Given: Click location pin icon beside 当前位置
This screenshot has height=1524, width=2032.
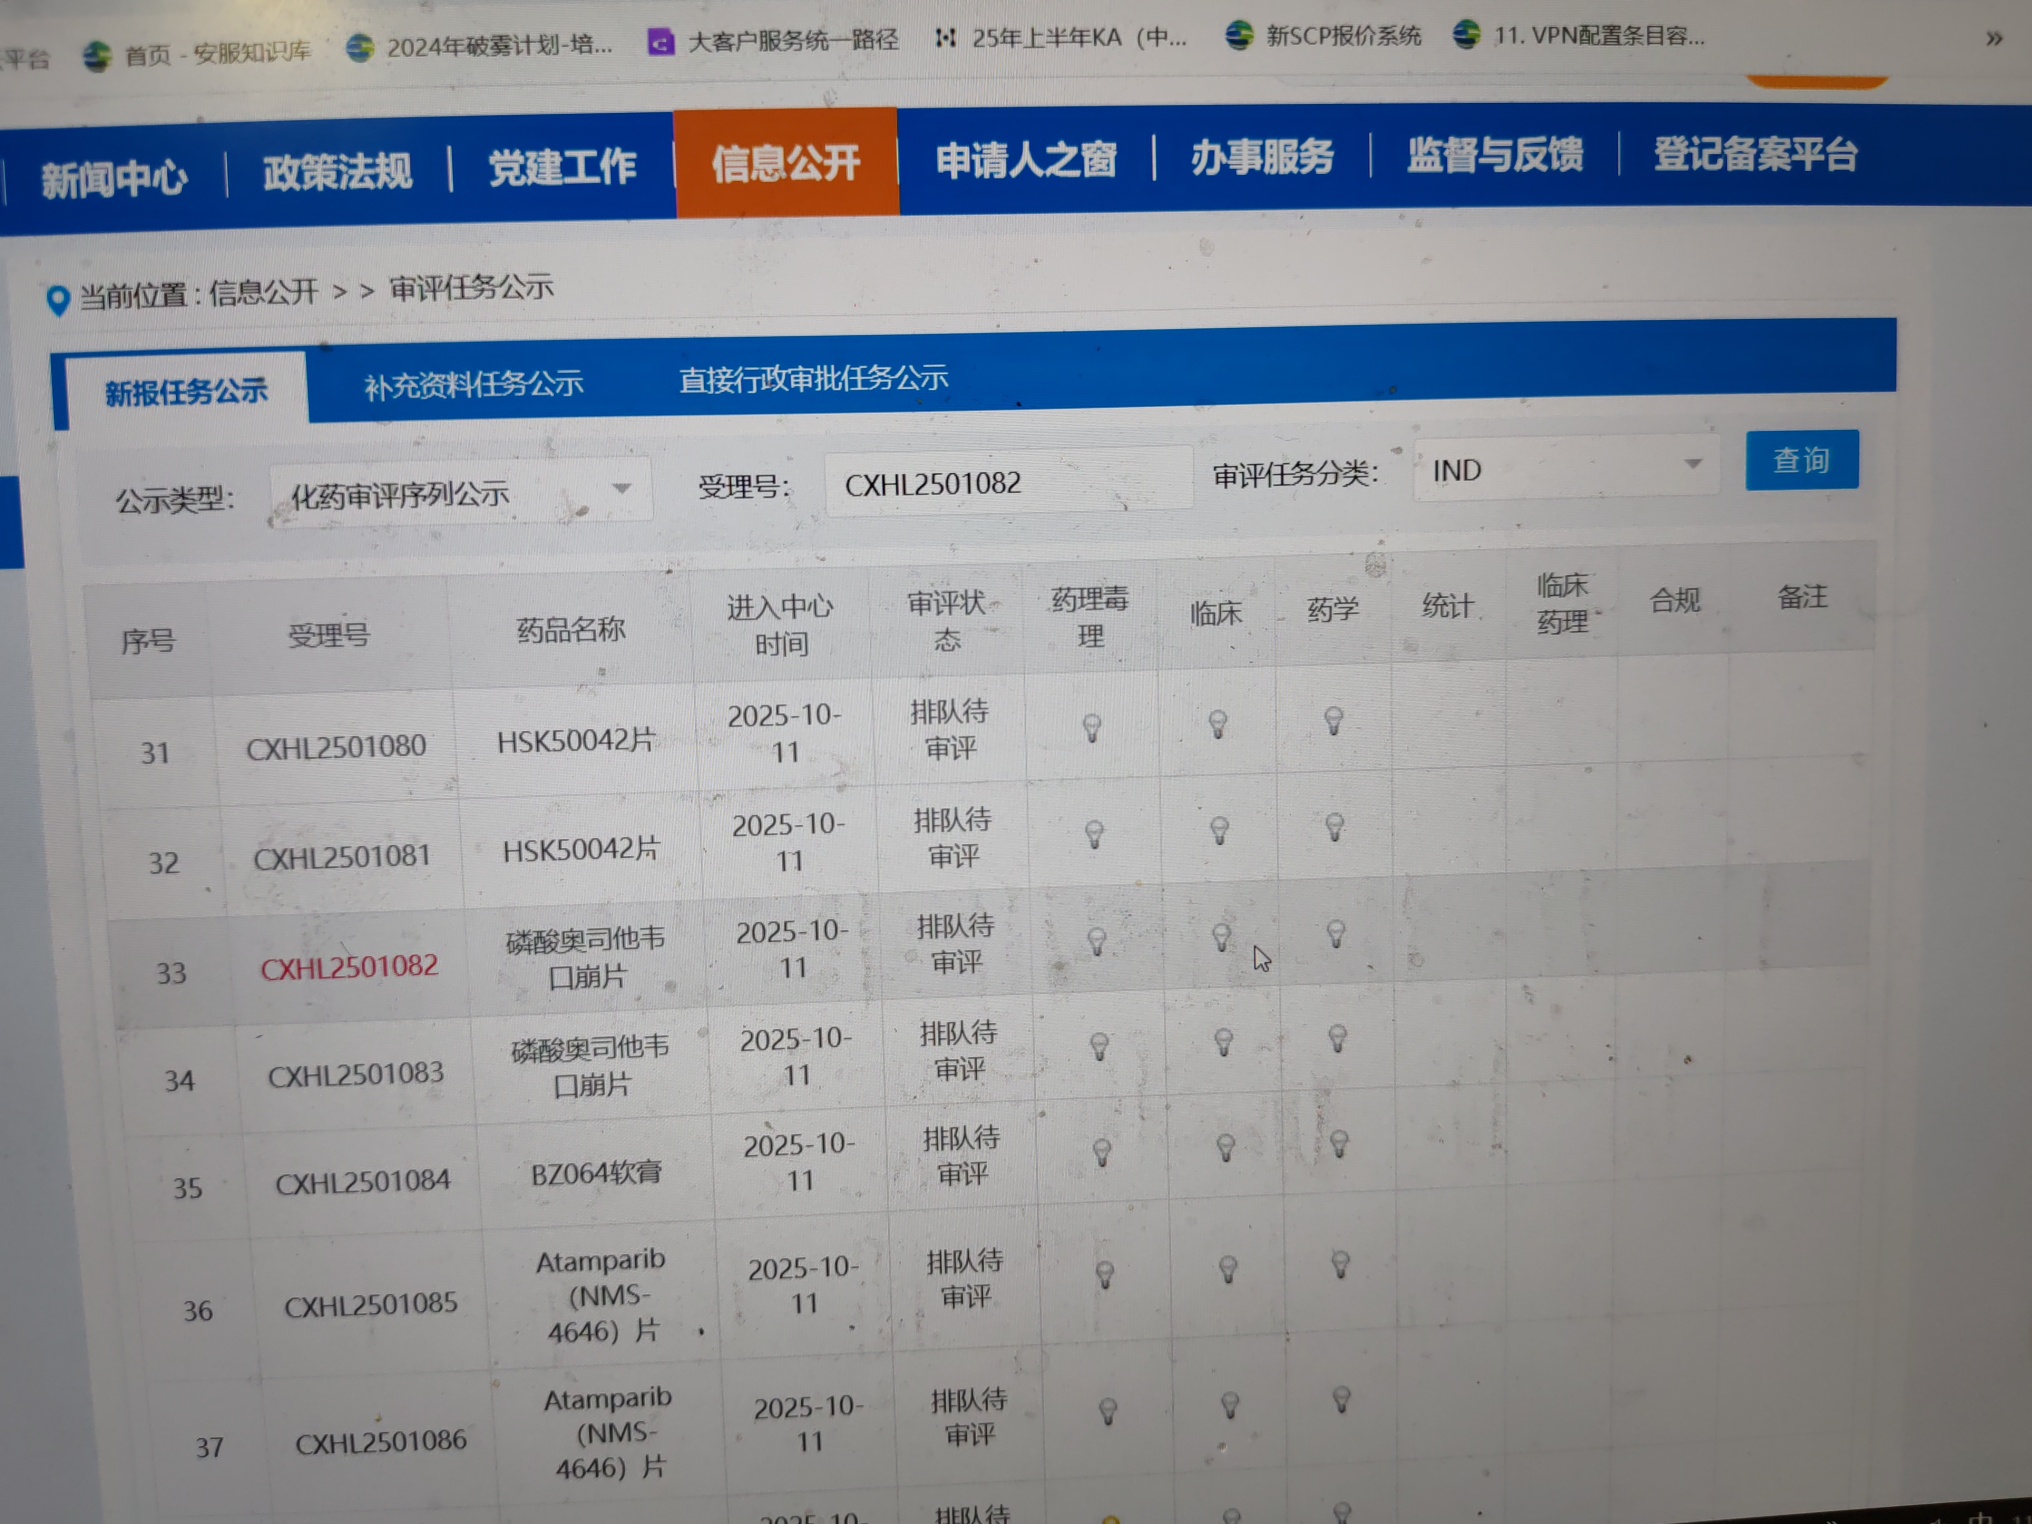Looking at the screenshot, I should [58, 299].
